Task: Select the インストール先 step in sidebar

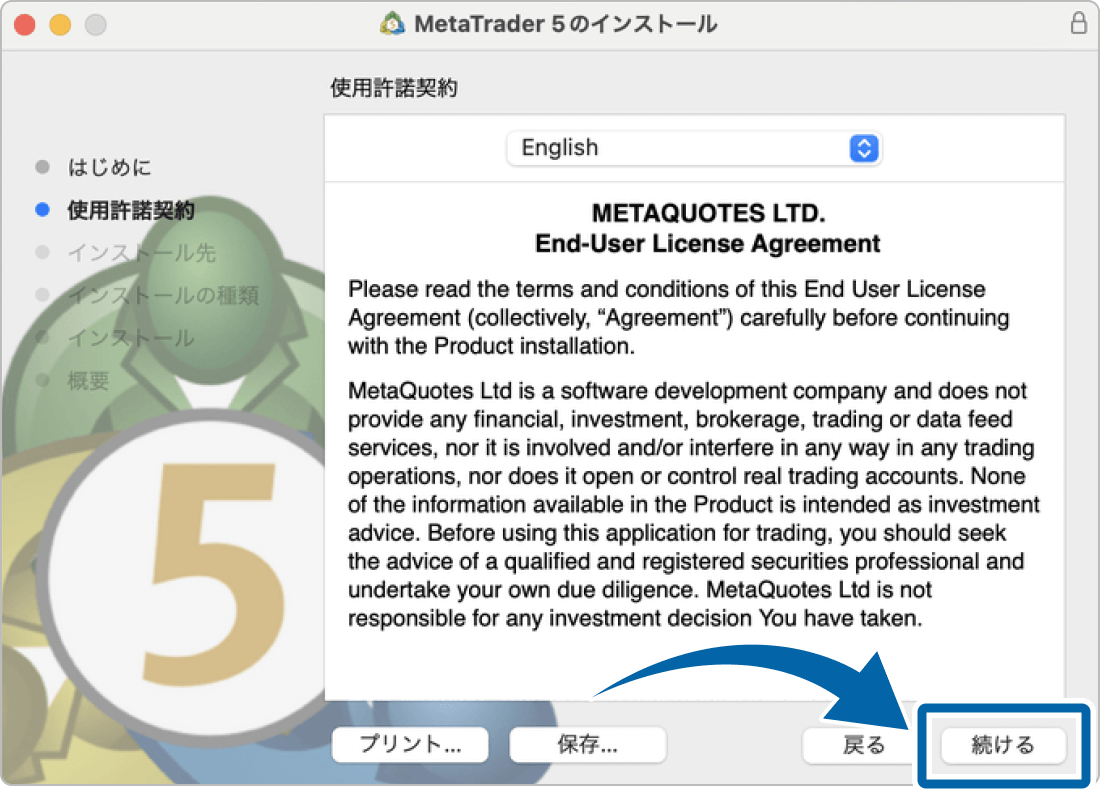Action: 141,253
